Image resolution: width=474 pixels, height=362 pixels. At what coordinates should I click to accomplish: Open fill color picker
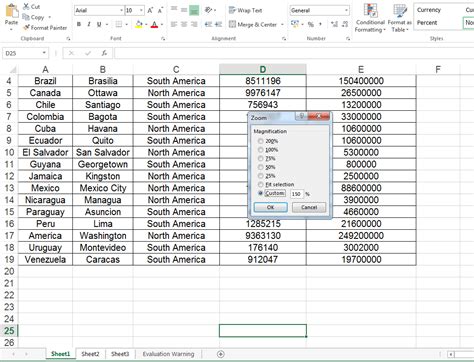point(139,24)
